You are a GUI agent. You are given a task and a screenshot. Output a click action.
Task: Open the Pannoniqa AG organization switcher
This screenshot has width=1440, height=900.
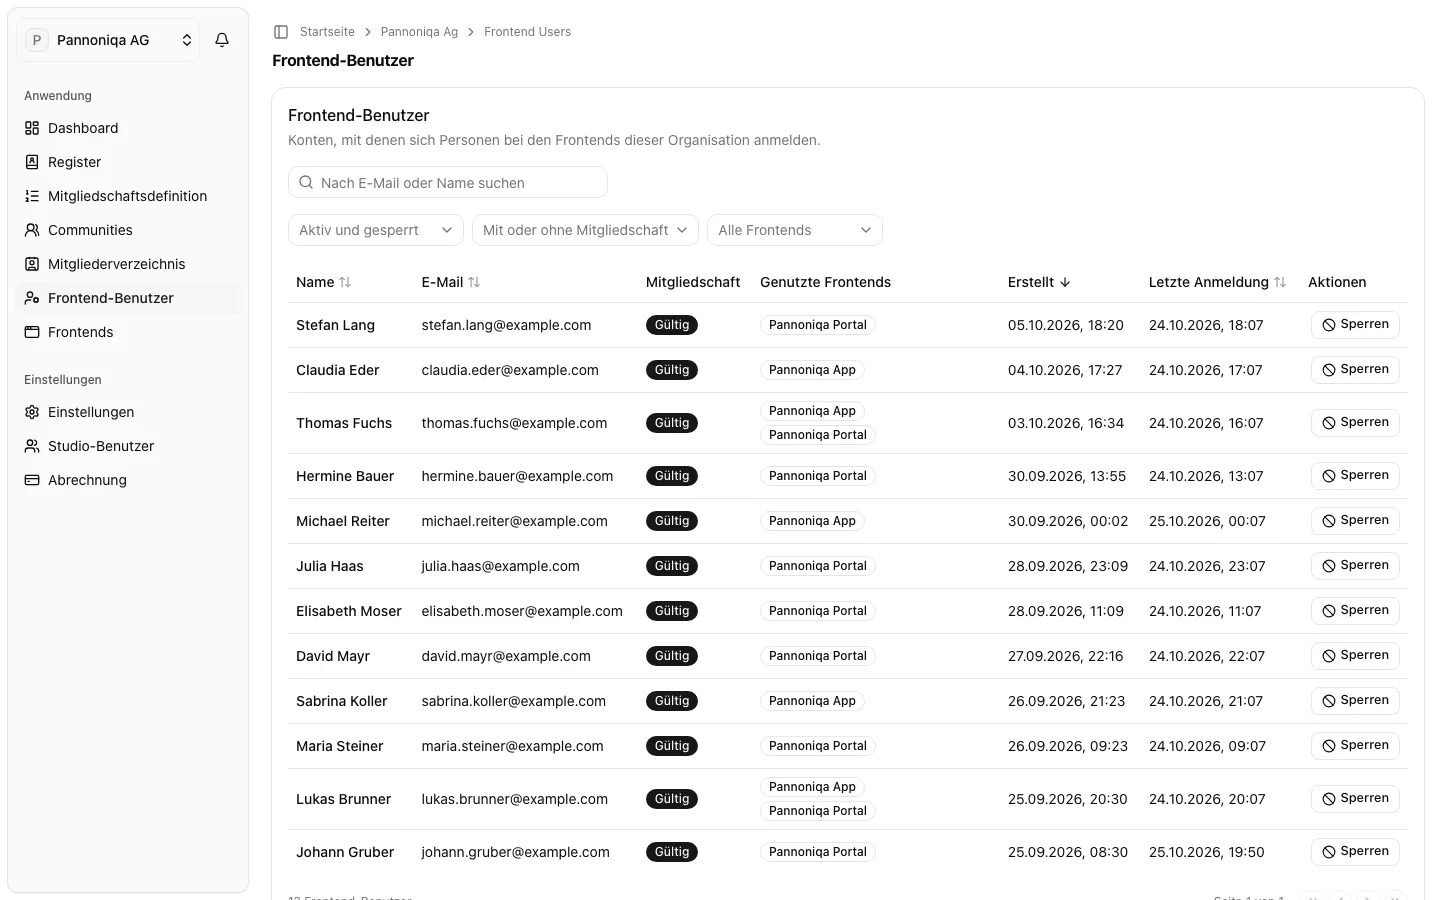108,40
